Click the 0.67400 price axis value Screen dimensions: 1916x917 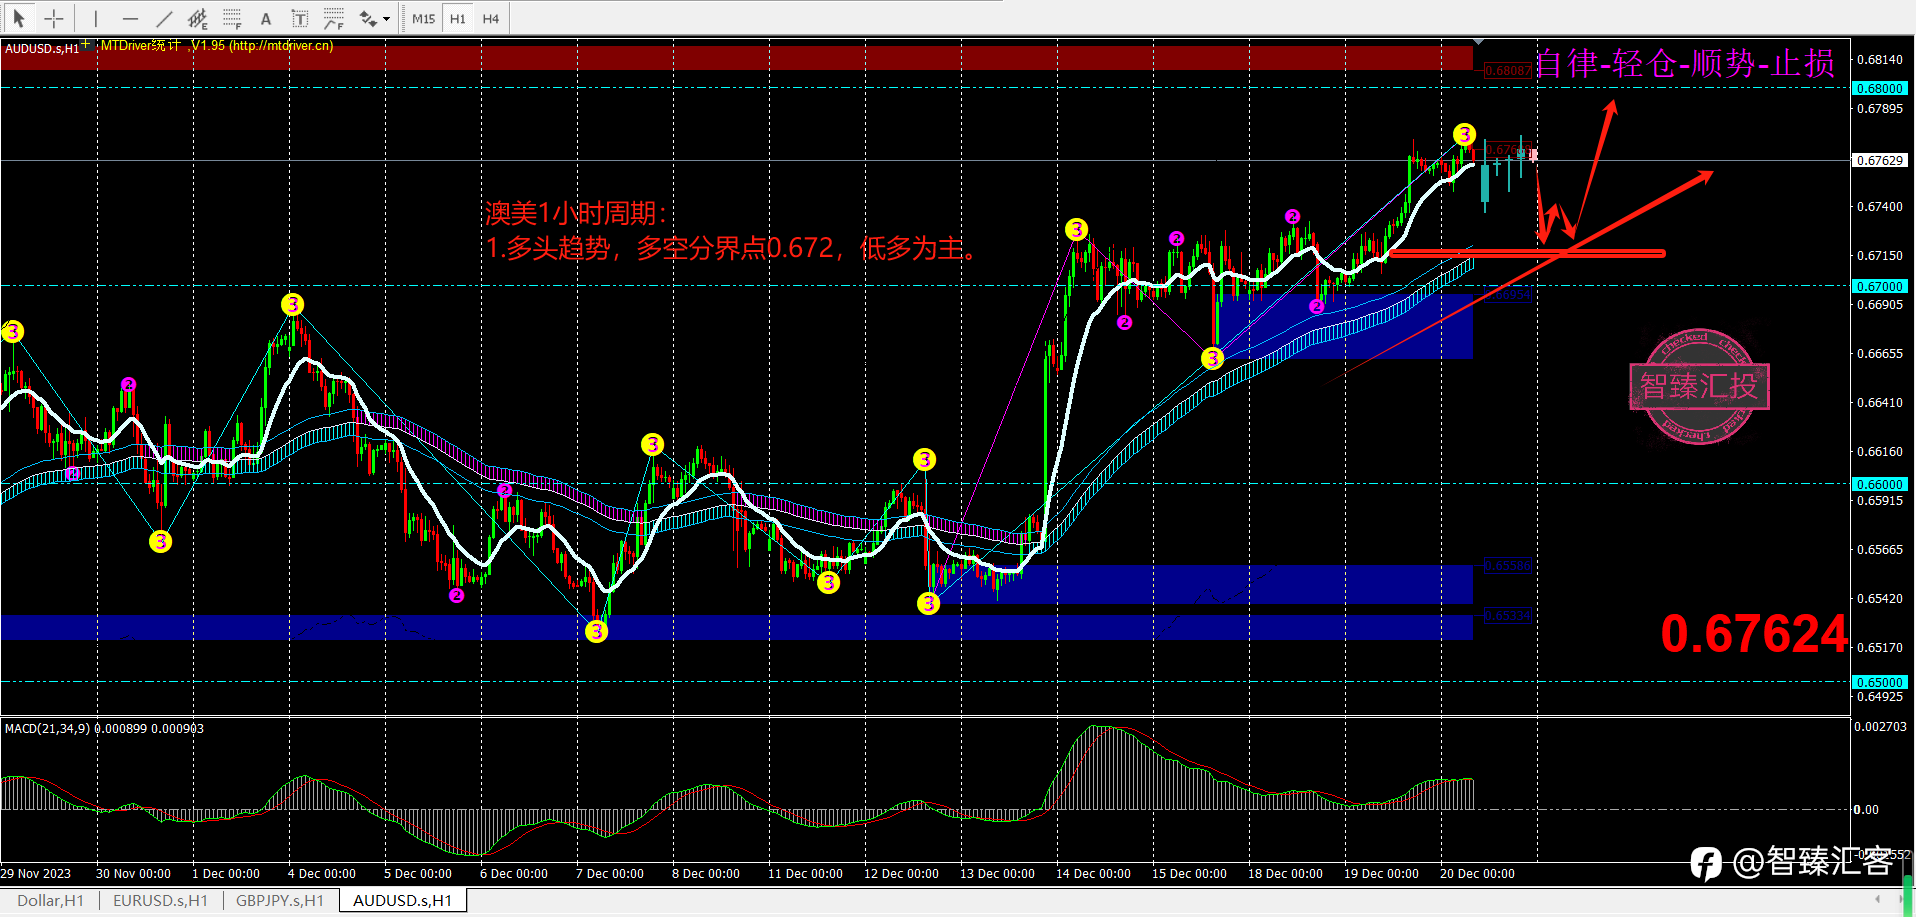click(x=1880, y=206)
